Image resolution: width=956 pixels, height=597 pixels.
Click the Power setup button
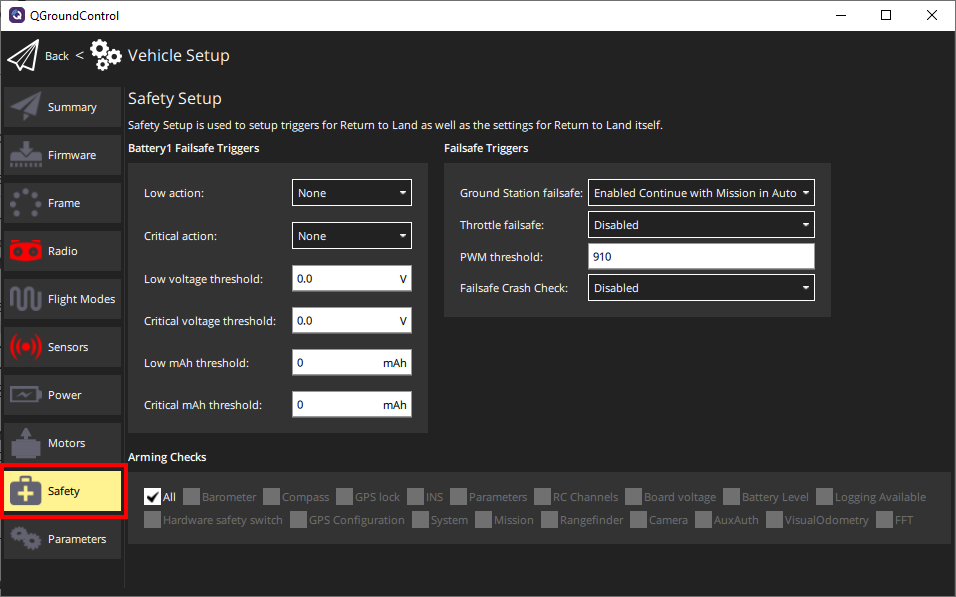pyautogui.click(x=63, y=395)
